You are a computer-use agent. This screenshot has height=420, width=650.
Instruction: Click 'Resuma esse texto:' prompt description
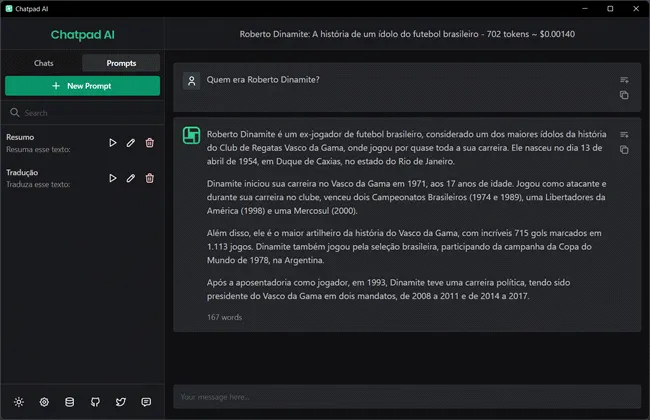click(38, 149)
